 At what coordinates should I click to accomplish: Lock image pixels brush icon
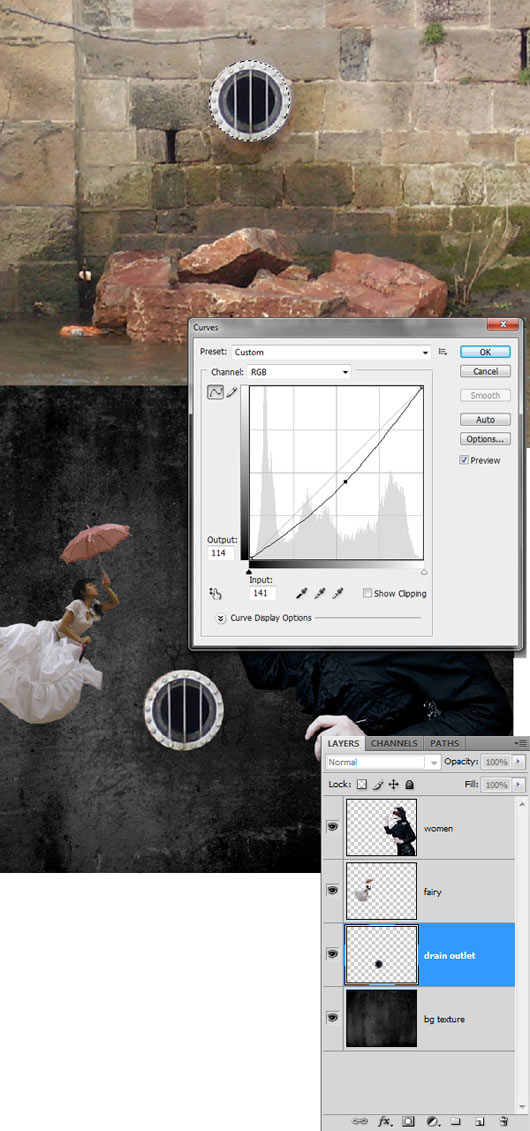click(379, 784)
